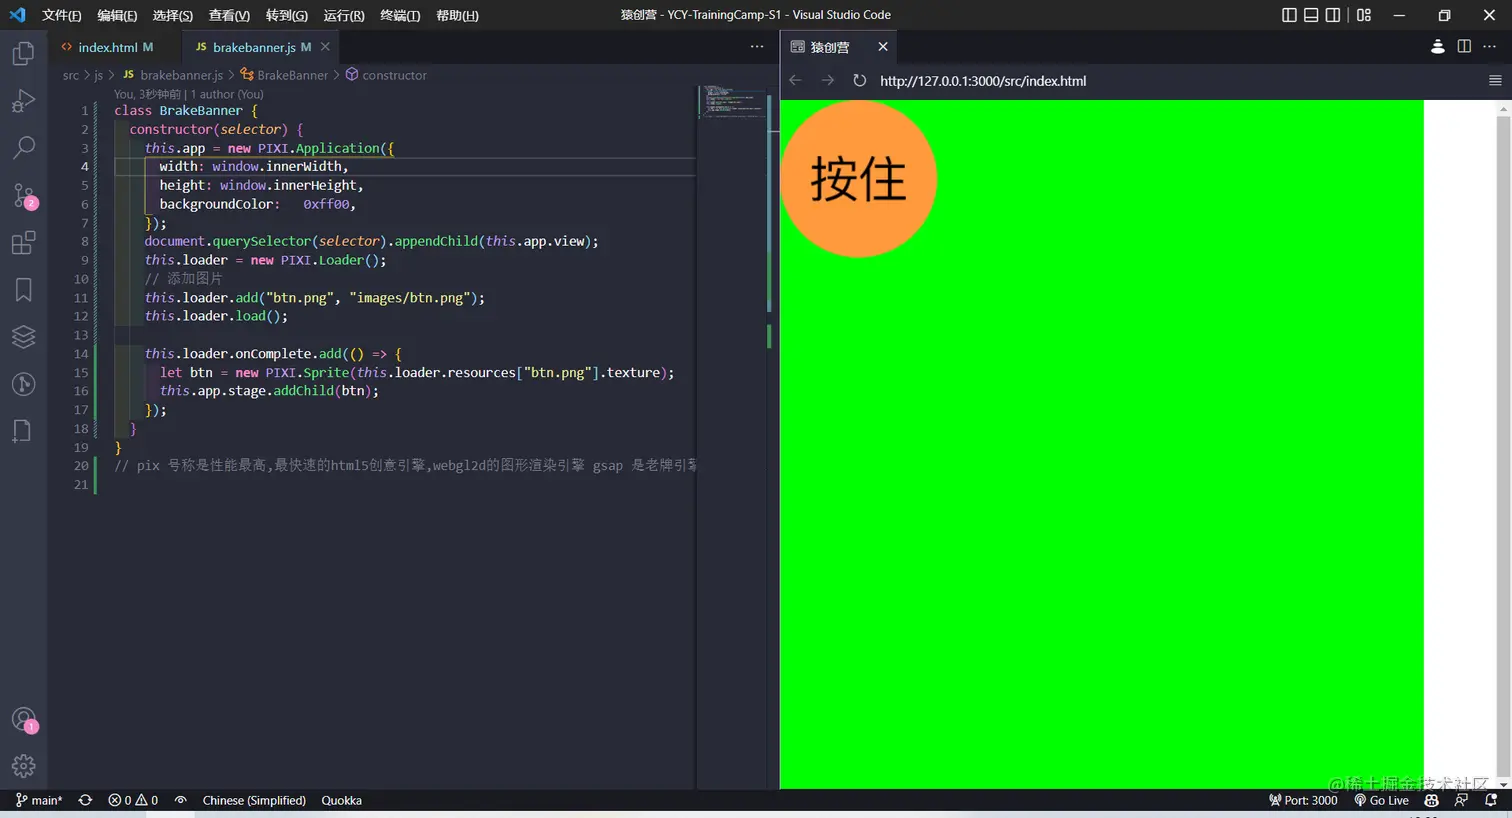
Task: Open more actions for the code editor group
Action: tap(757, 47)
